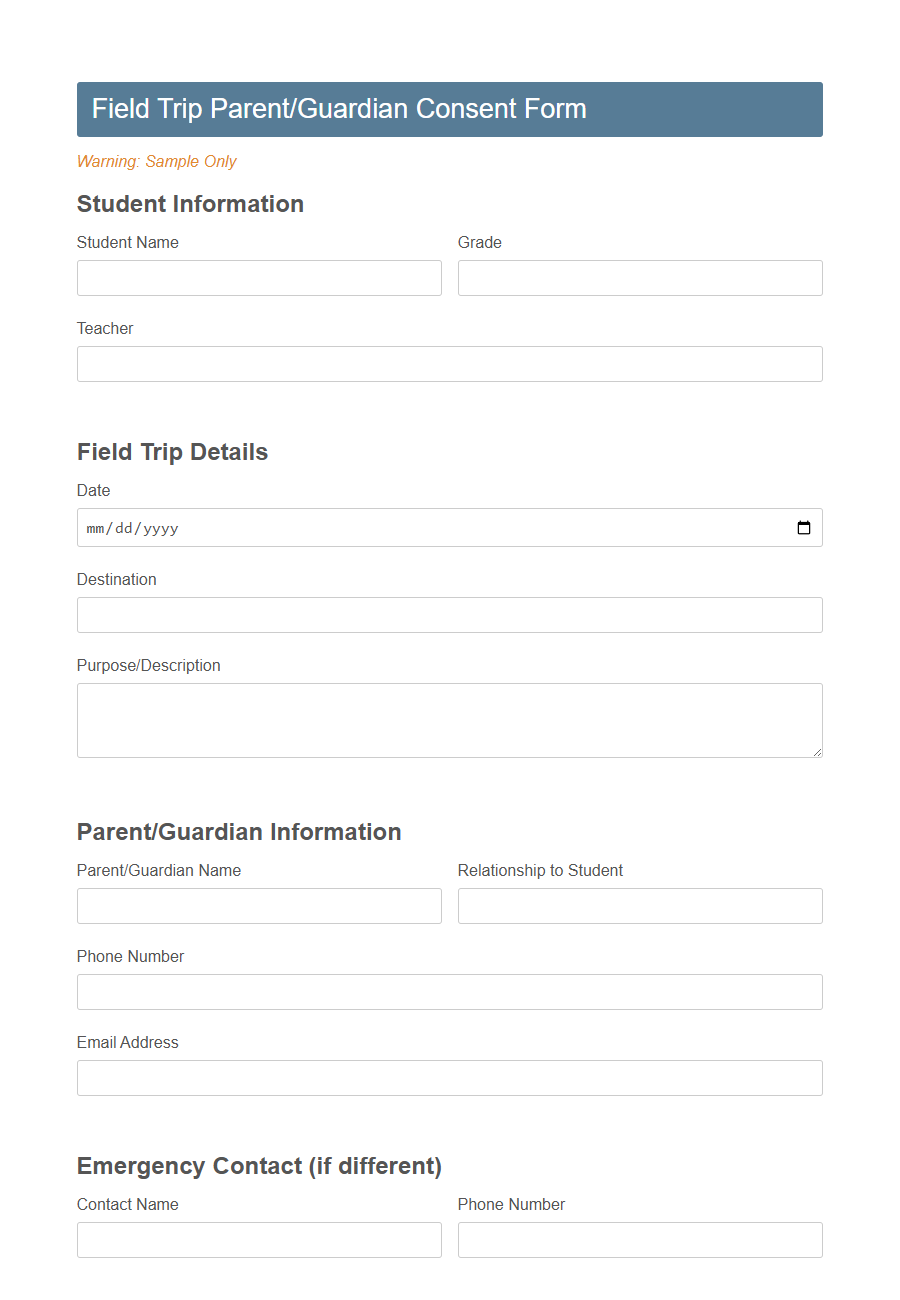
Task: Click the Field Trip Details heading
Action: point(172,452)
